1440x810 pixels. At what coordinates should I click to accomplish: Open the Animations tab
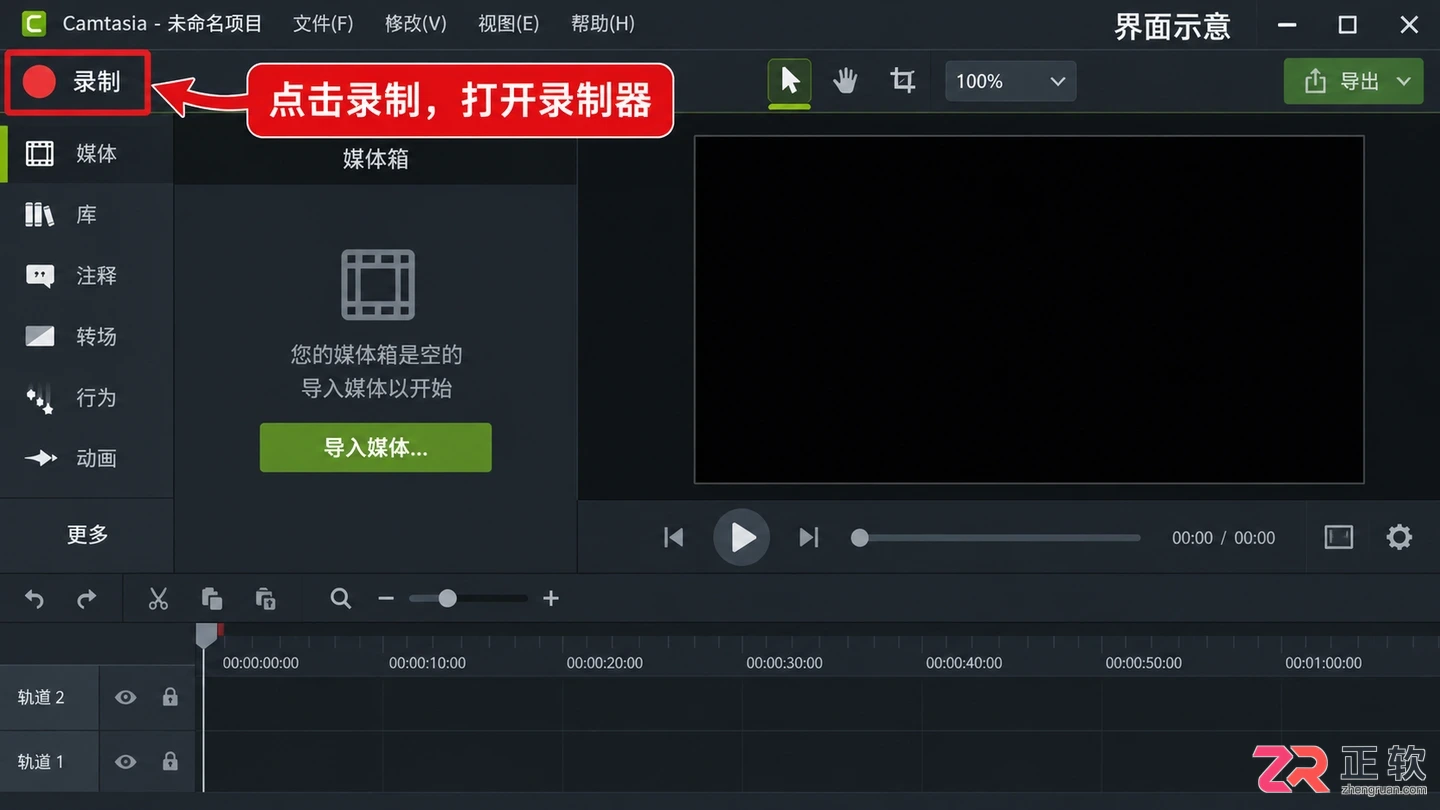click(87, 459)
